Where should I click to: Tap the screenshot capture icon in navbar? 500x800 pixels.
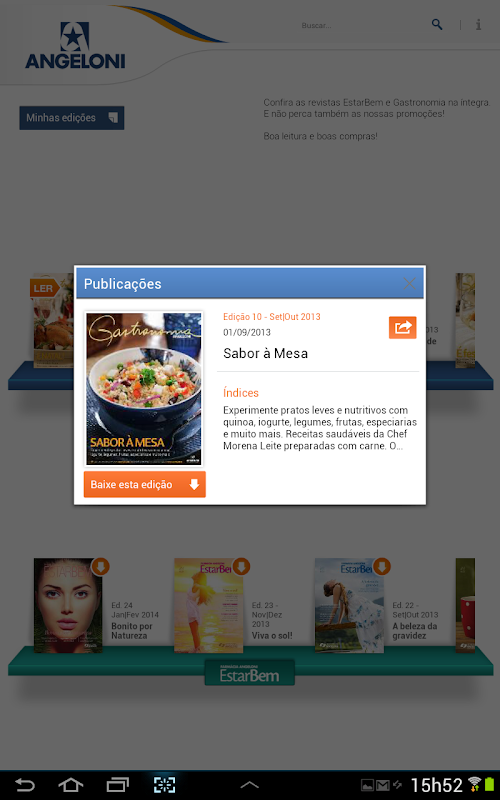164,785
